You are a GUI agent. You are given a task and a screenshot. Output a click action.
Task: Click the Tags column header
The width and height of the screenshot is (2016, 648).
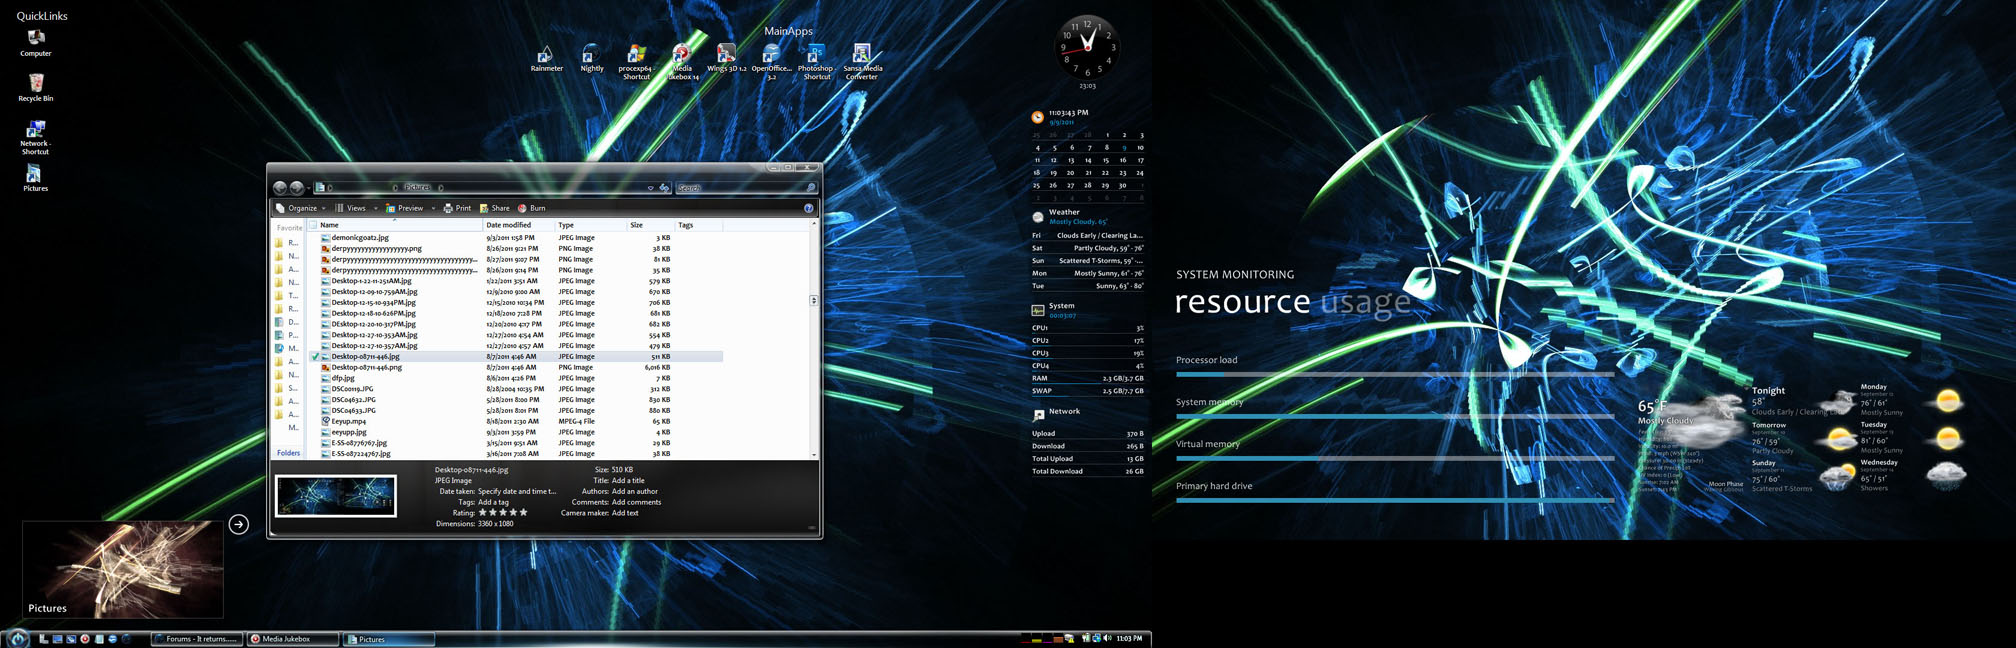pos(699,225)
